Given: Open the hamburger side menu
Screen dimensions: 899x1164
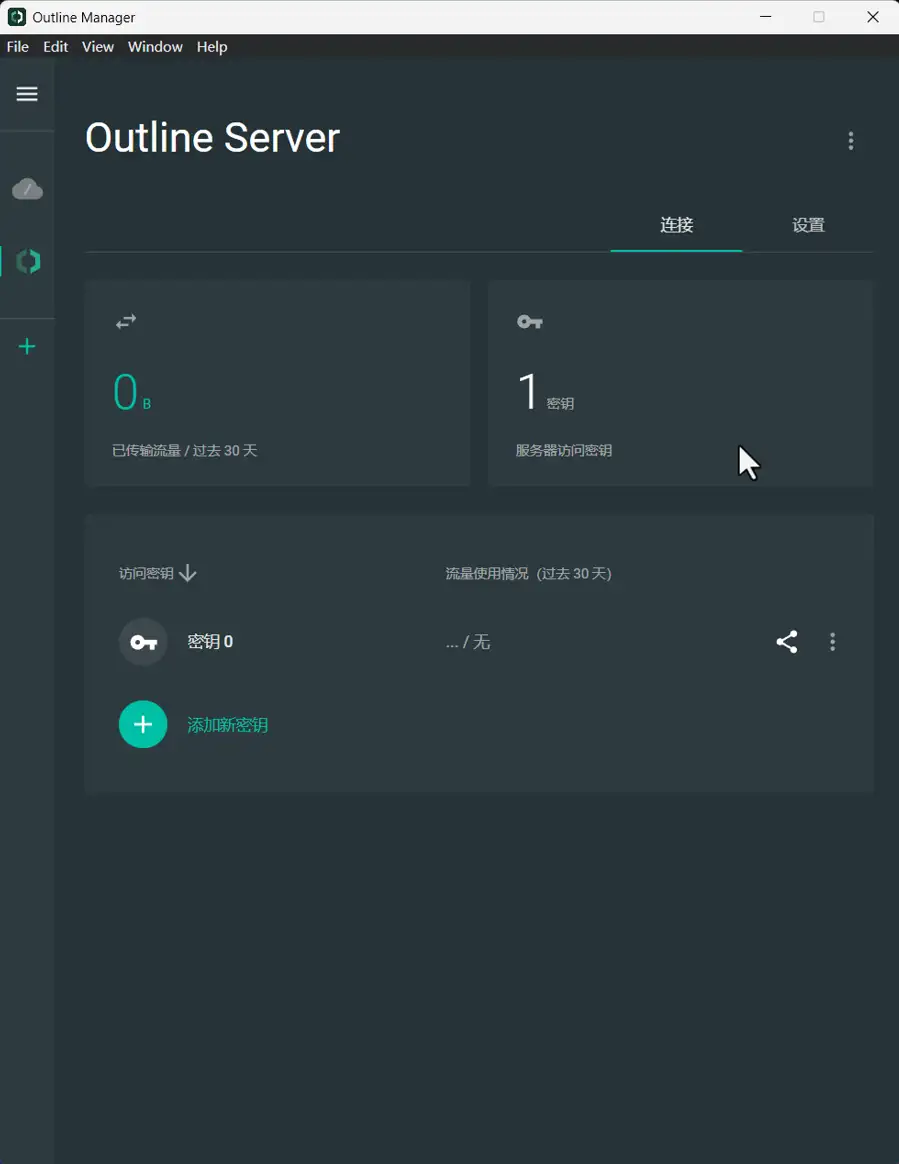Looking at the screenshot, I should pyautogui.click(x=27, y=94).
